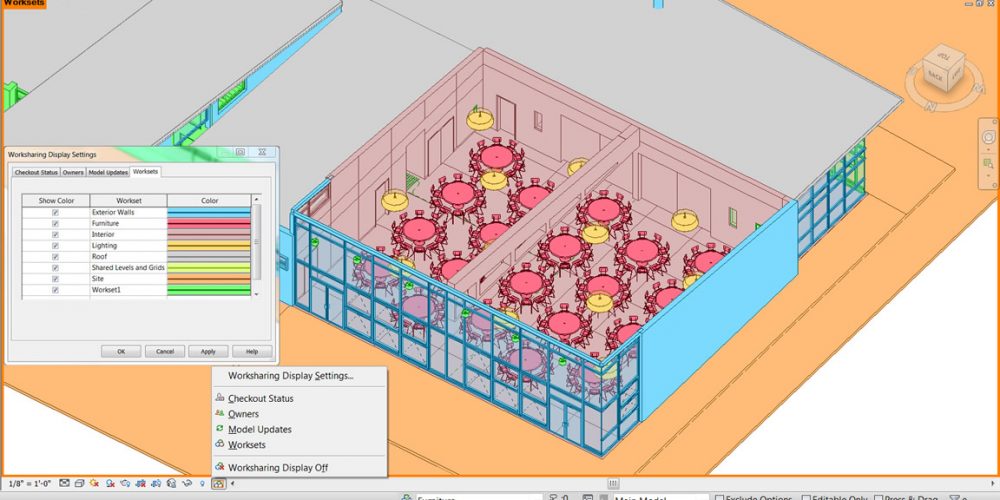The image size is (1000, 500).
Task: Uncheck Show Color for Exterior Walls
Action: (55, 212)
